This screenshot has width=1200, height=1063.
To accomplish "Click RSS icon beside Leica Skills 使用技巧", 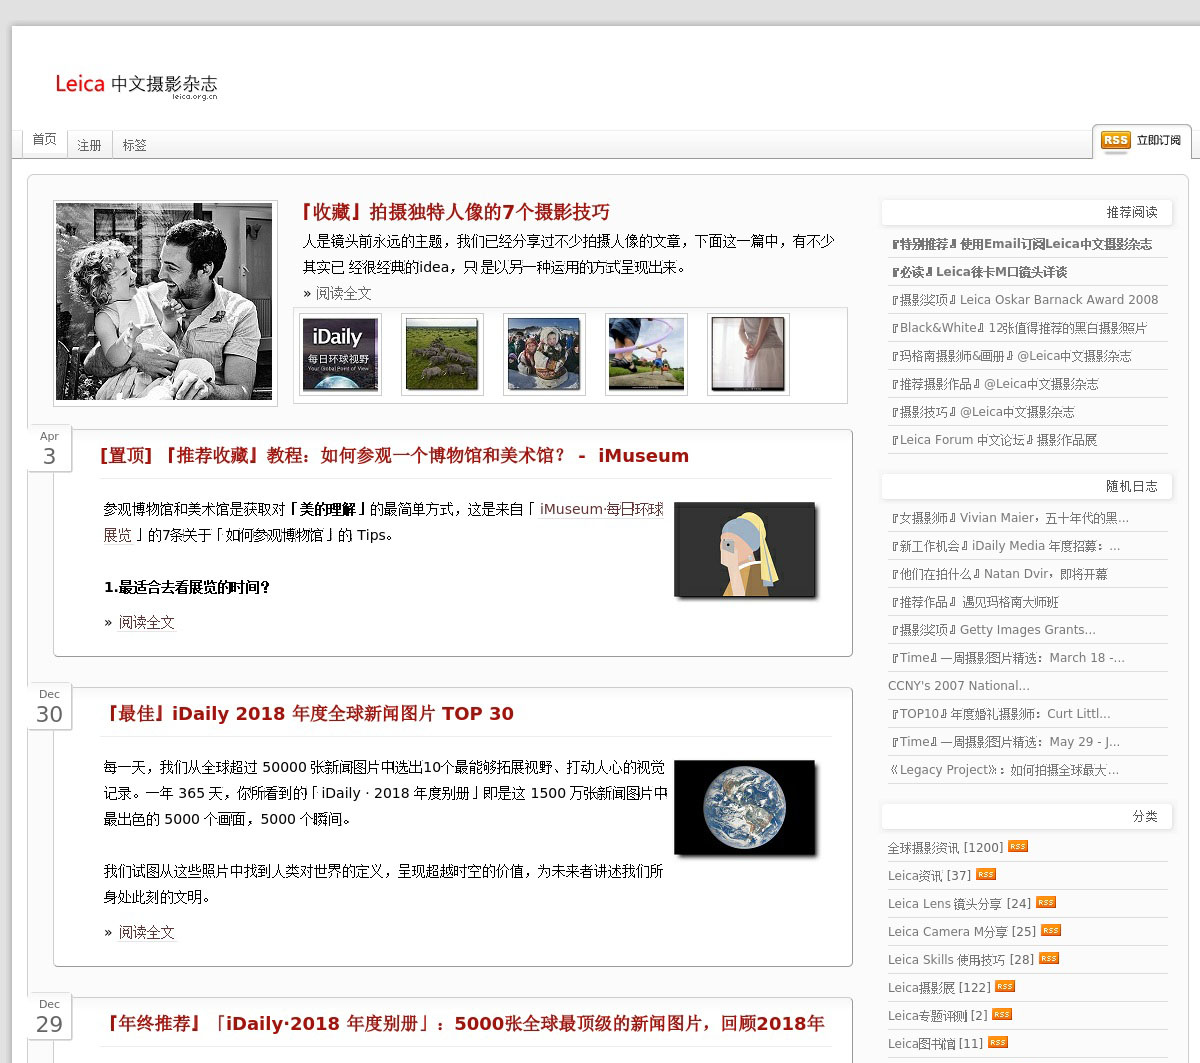I will pos(1048,958).
